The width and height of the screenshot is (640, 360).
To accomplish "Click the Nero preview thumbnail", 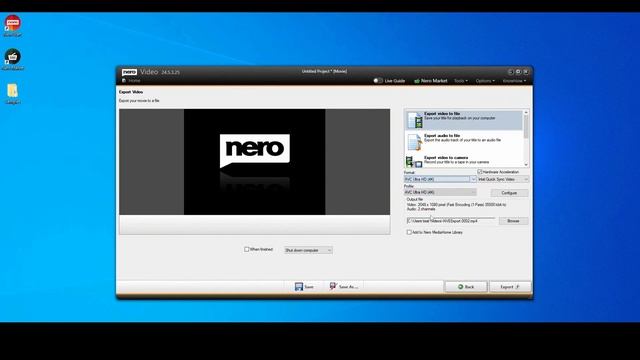I will (255, 162).
